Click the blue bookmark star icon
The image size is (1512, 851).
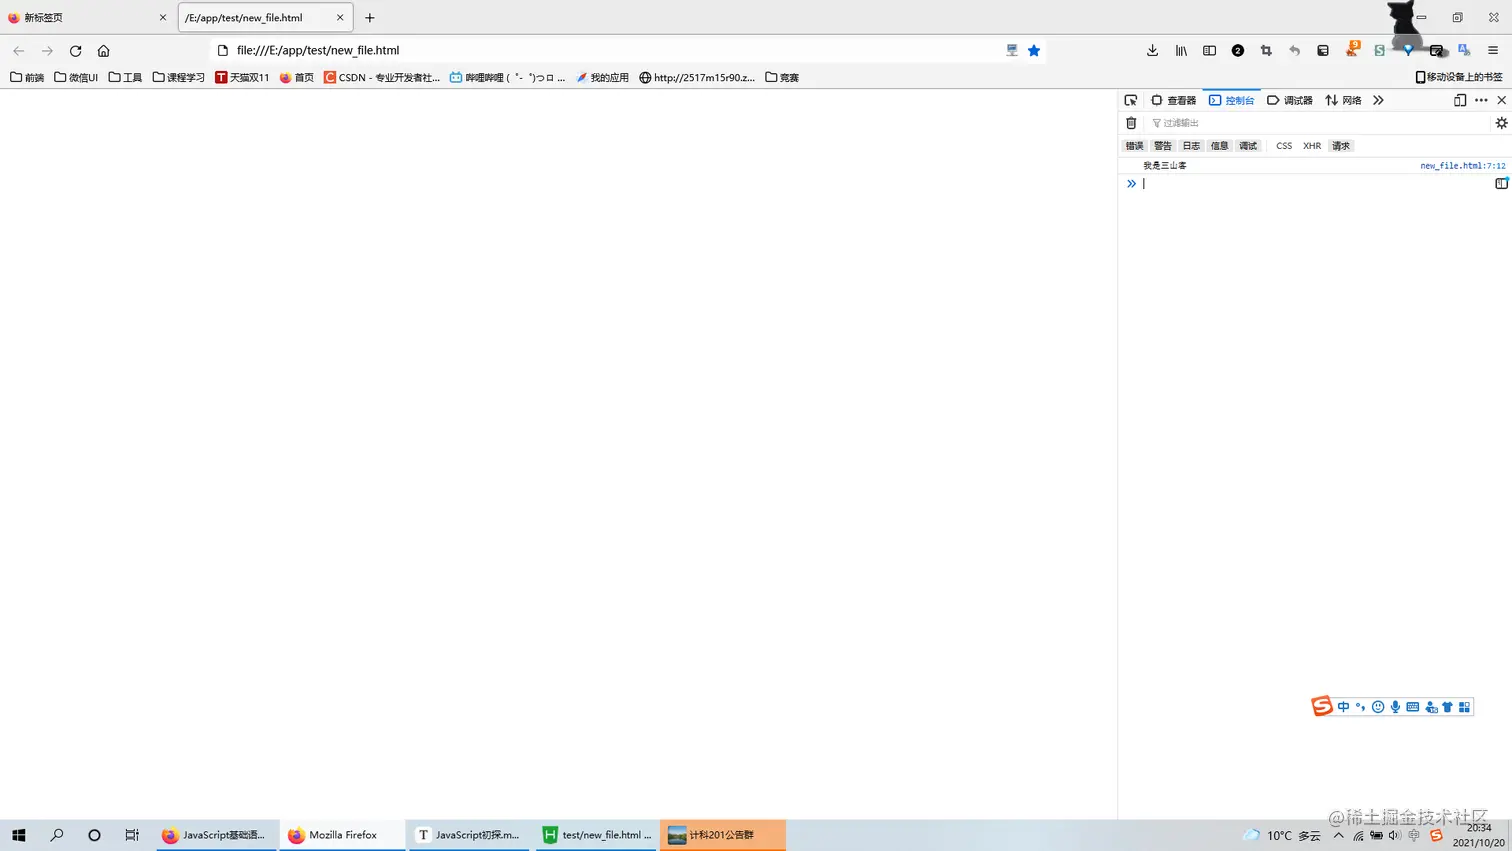tap(1034, 50)
